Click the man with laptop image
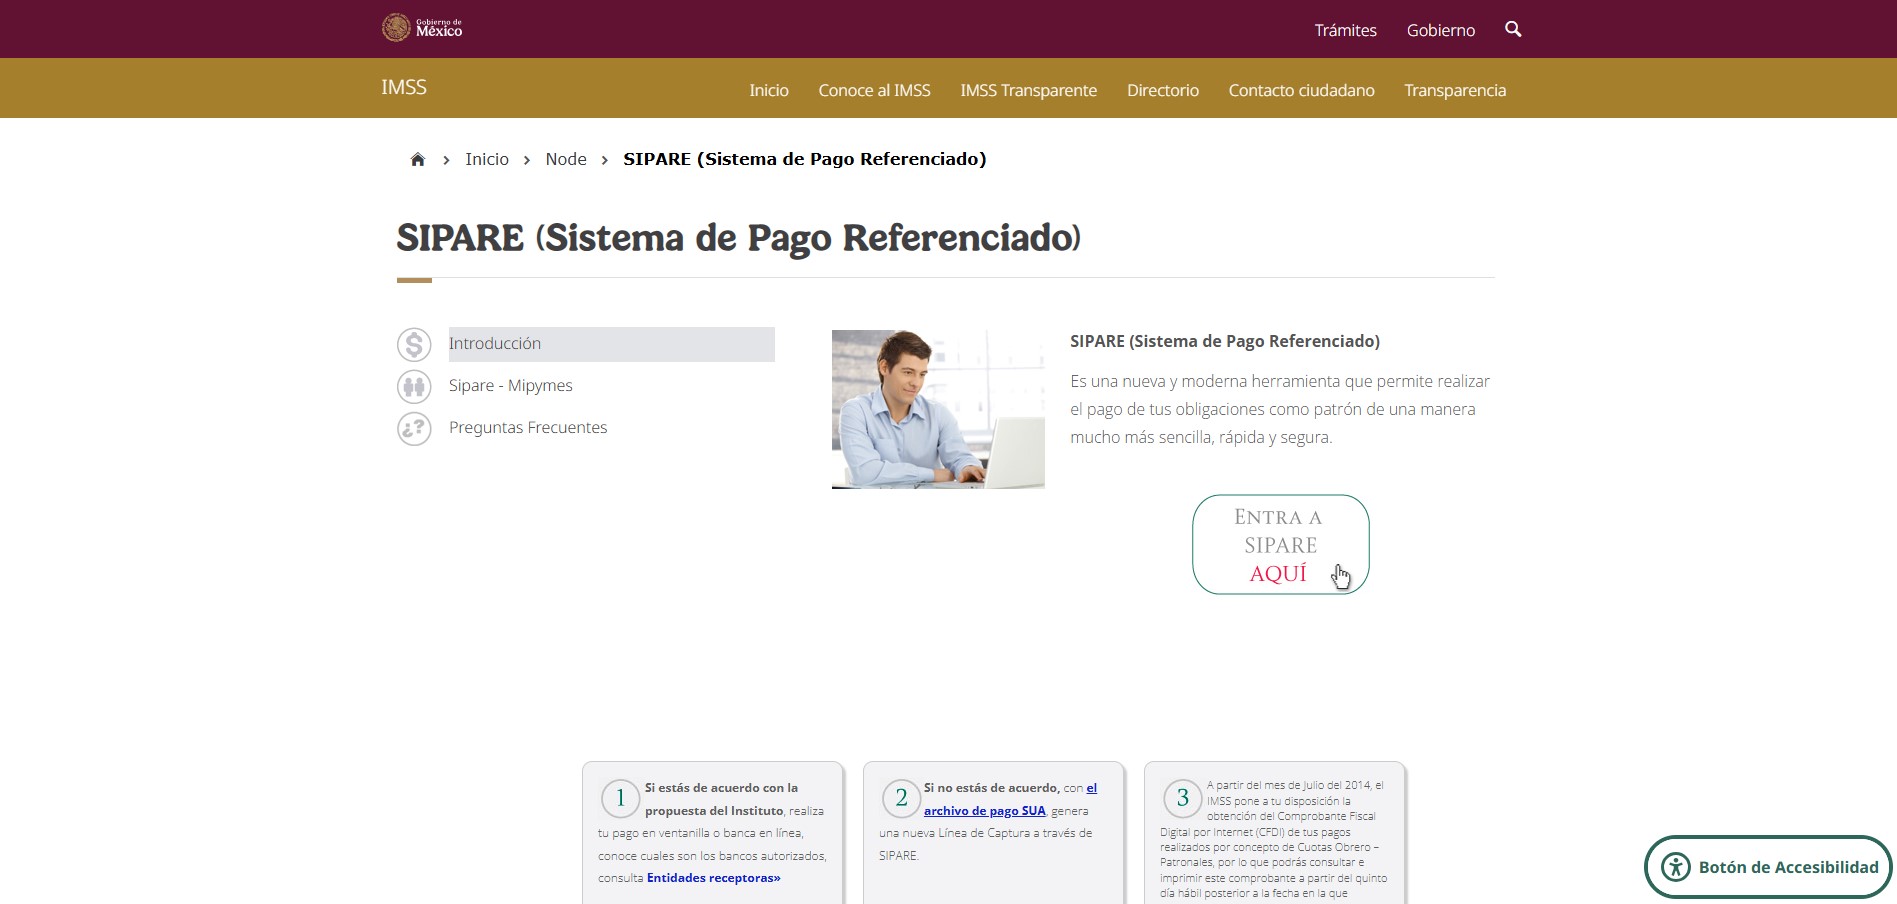1897x904 pixels. point(938,409)
